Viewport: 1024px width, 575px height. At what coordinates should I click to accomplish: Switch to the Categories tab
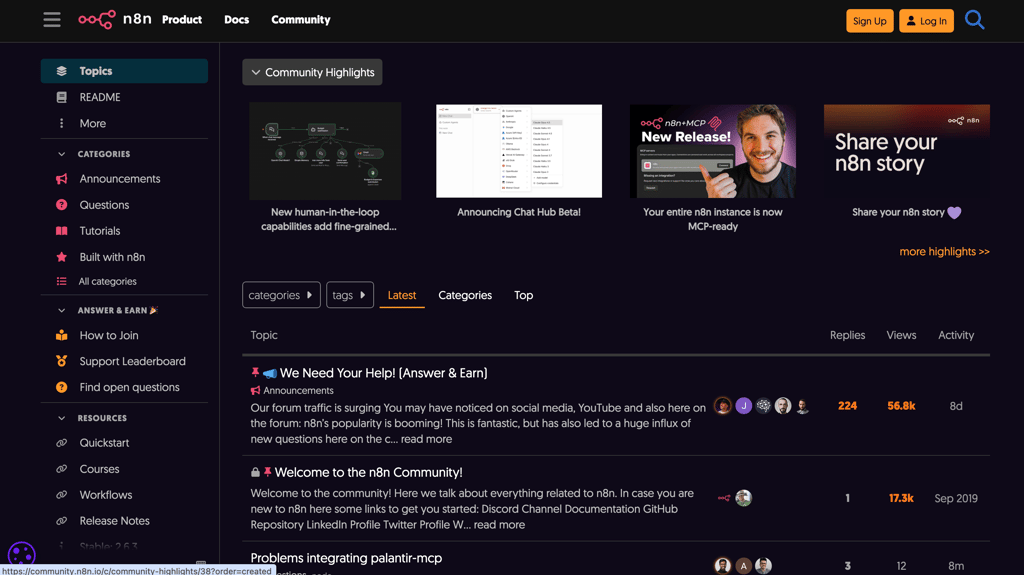click(465, 295)
